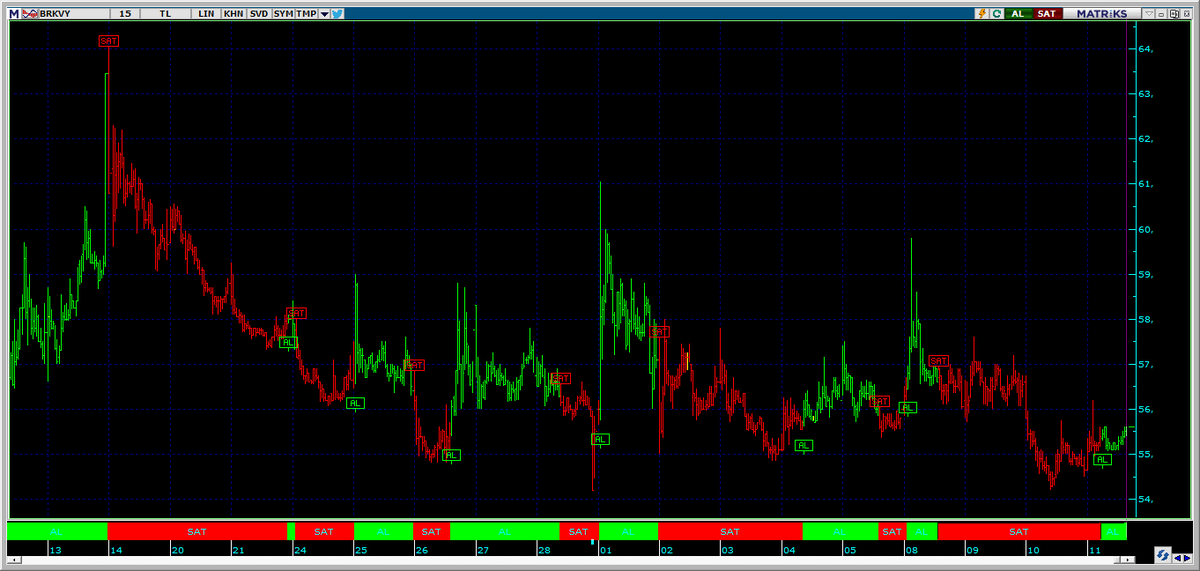Select the AL marker after date 26
This screenshot has width=1200, height=571.
(451, 455)
